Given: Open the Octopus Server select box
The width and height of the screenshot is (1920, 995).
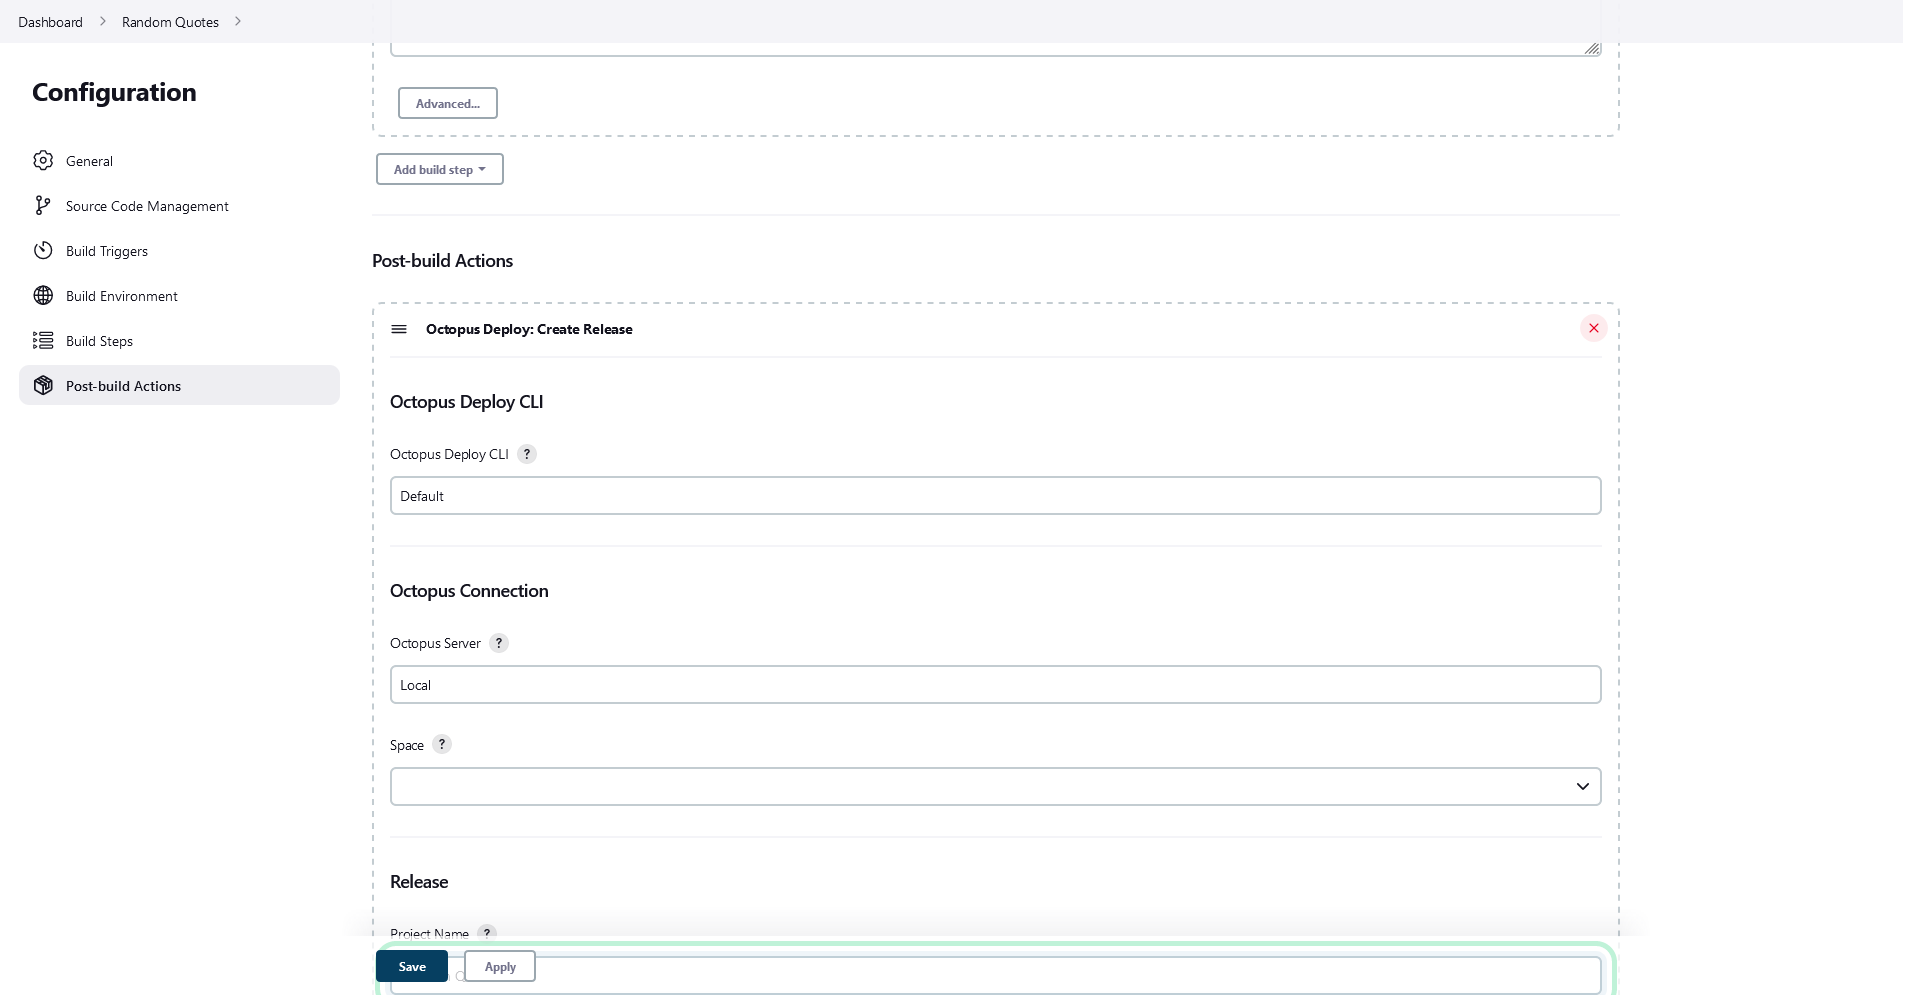Looking at the screenshot, I should click(x=995, y=685).
